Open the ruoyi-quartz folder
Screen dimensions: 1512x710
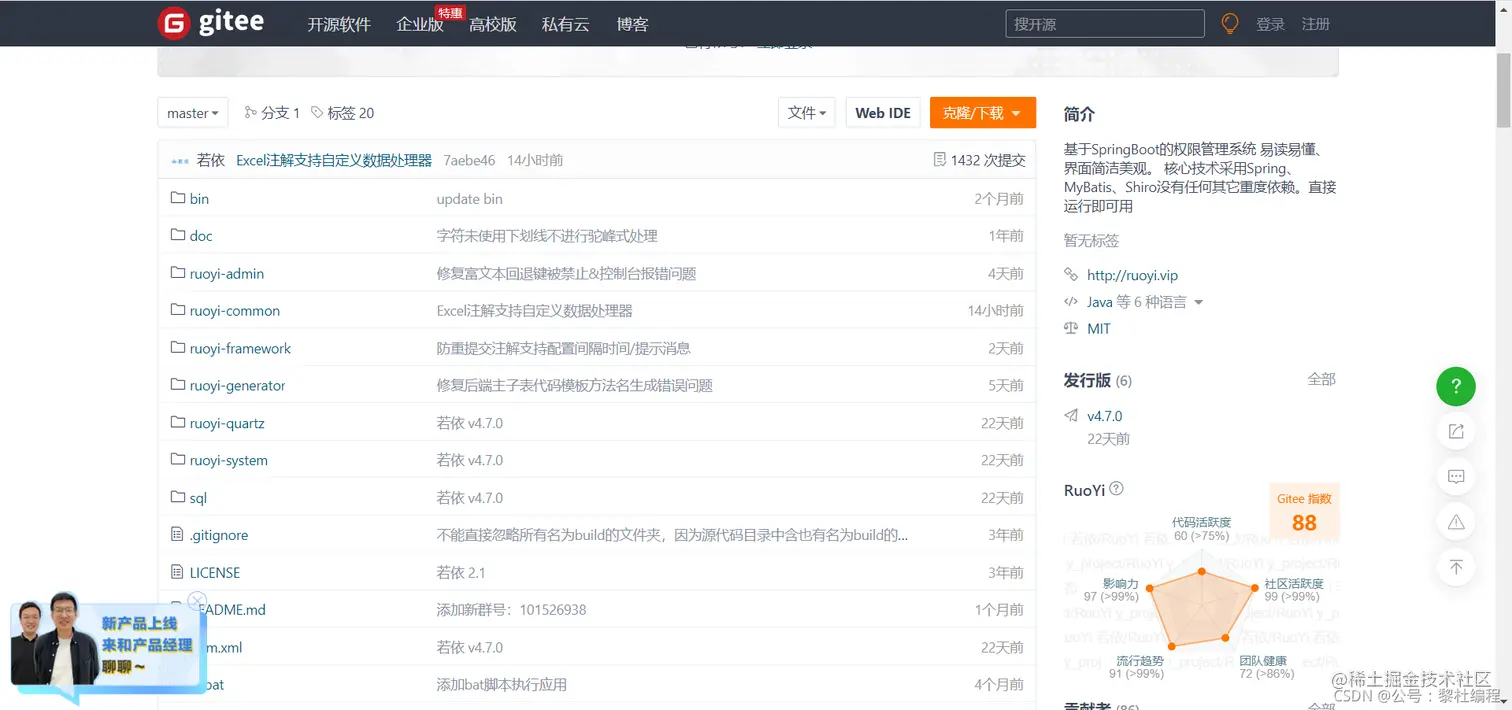[x=227, y=423]
